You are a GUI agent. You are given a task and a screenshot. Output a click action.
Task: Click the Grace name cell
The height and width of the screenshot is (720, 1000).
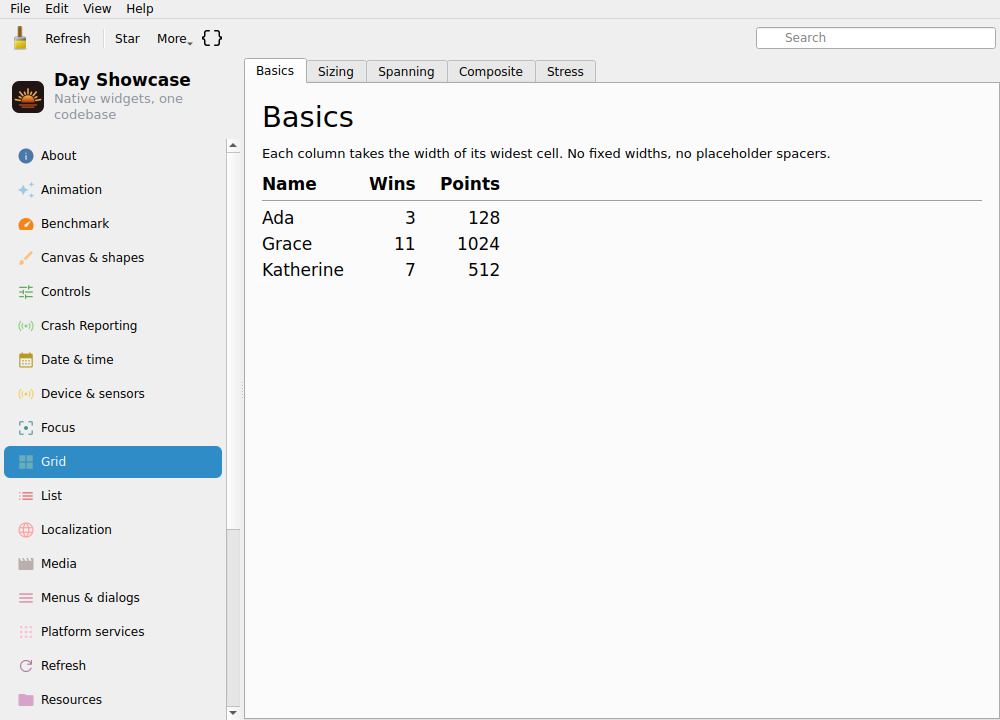[287, 244]
